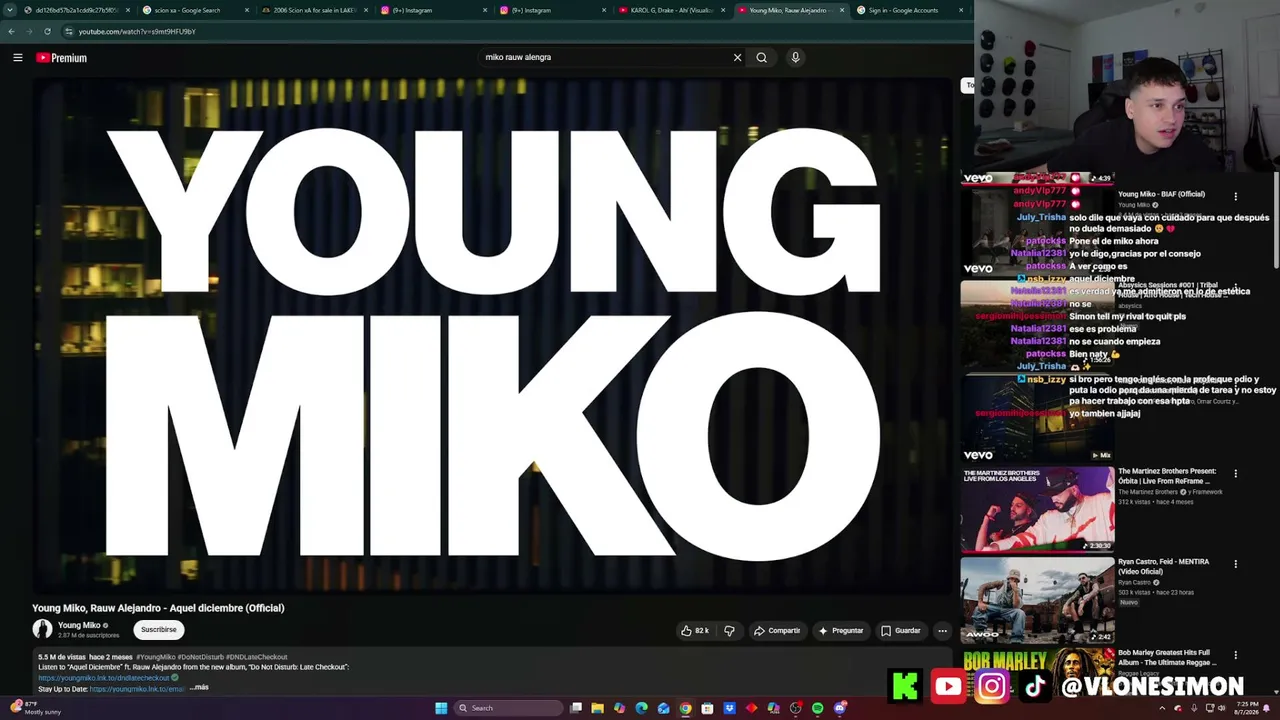Image resolution: width=1280 pixels, height=720 pixels.
Task: Open Discord from the taskbar
Action: pyautogui.click(x=840, y=708)
